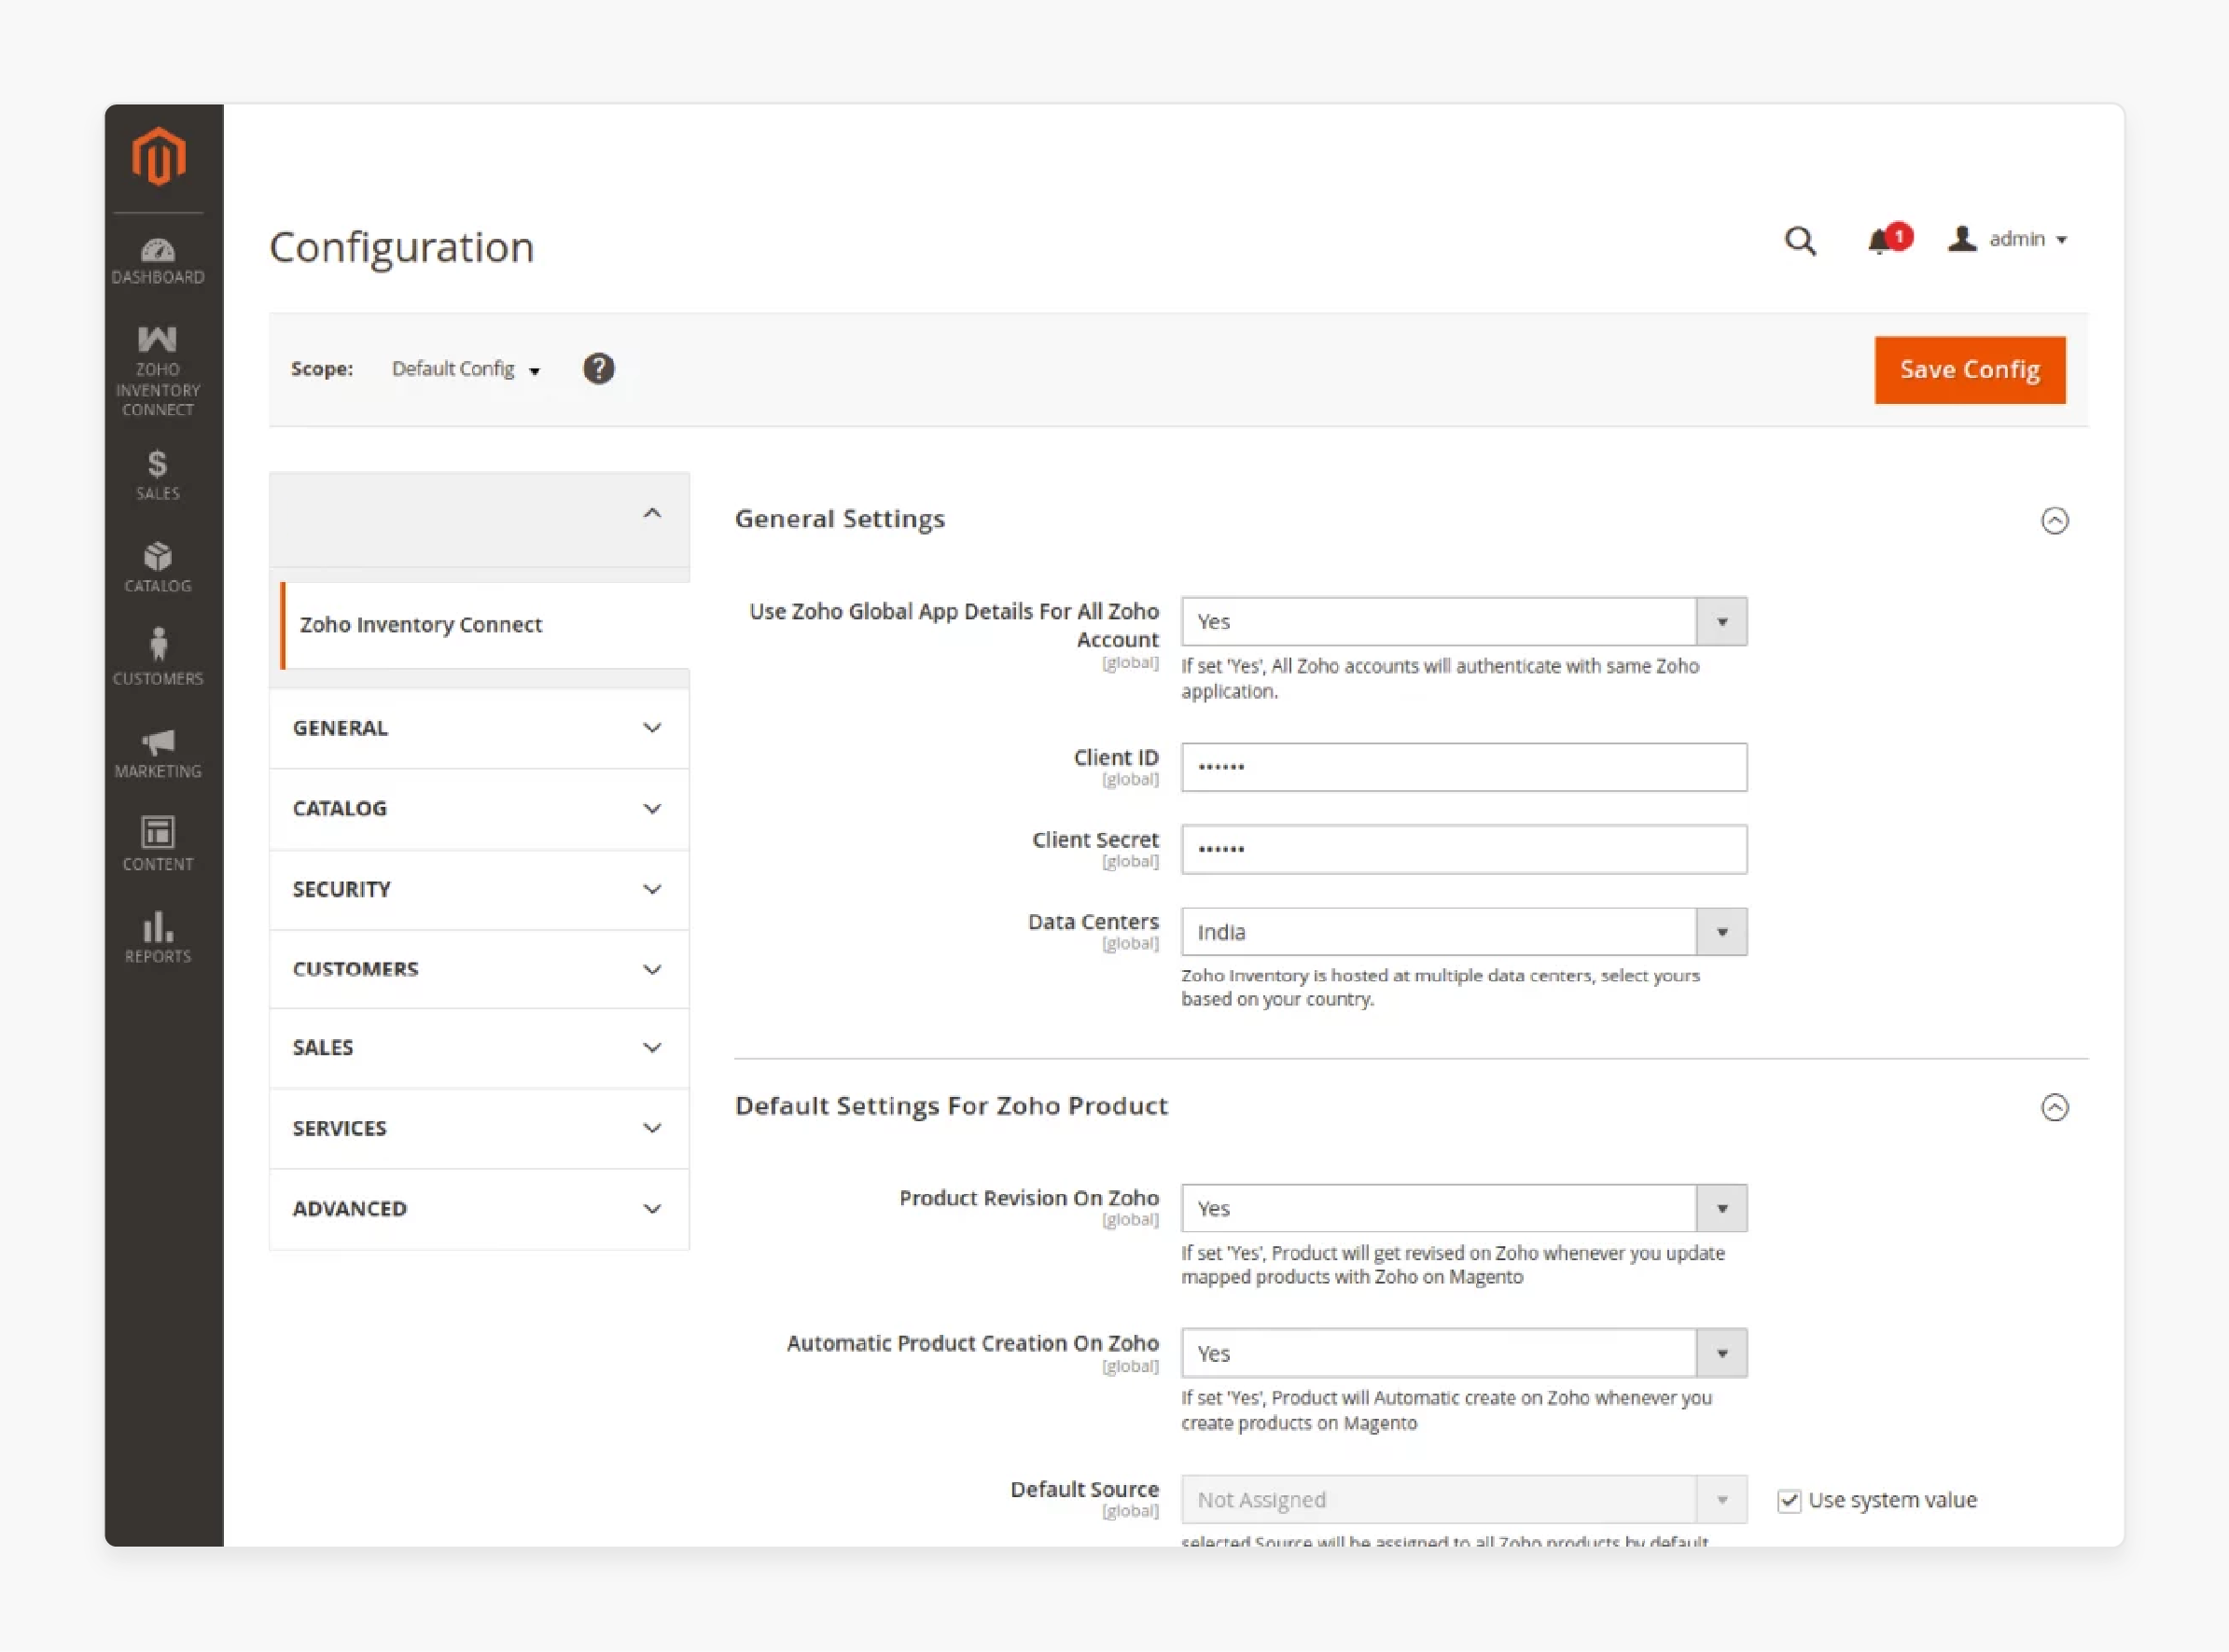
Task: Open the Dashboard sidebar icon
Action: pyautogui.click(x=158, y=261)
